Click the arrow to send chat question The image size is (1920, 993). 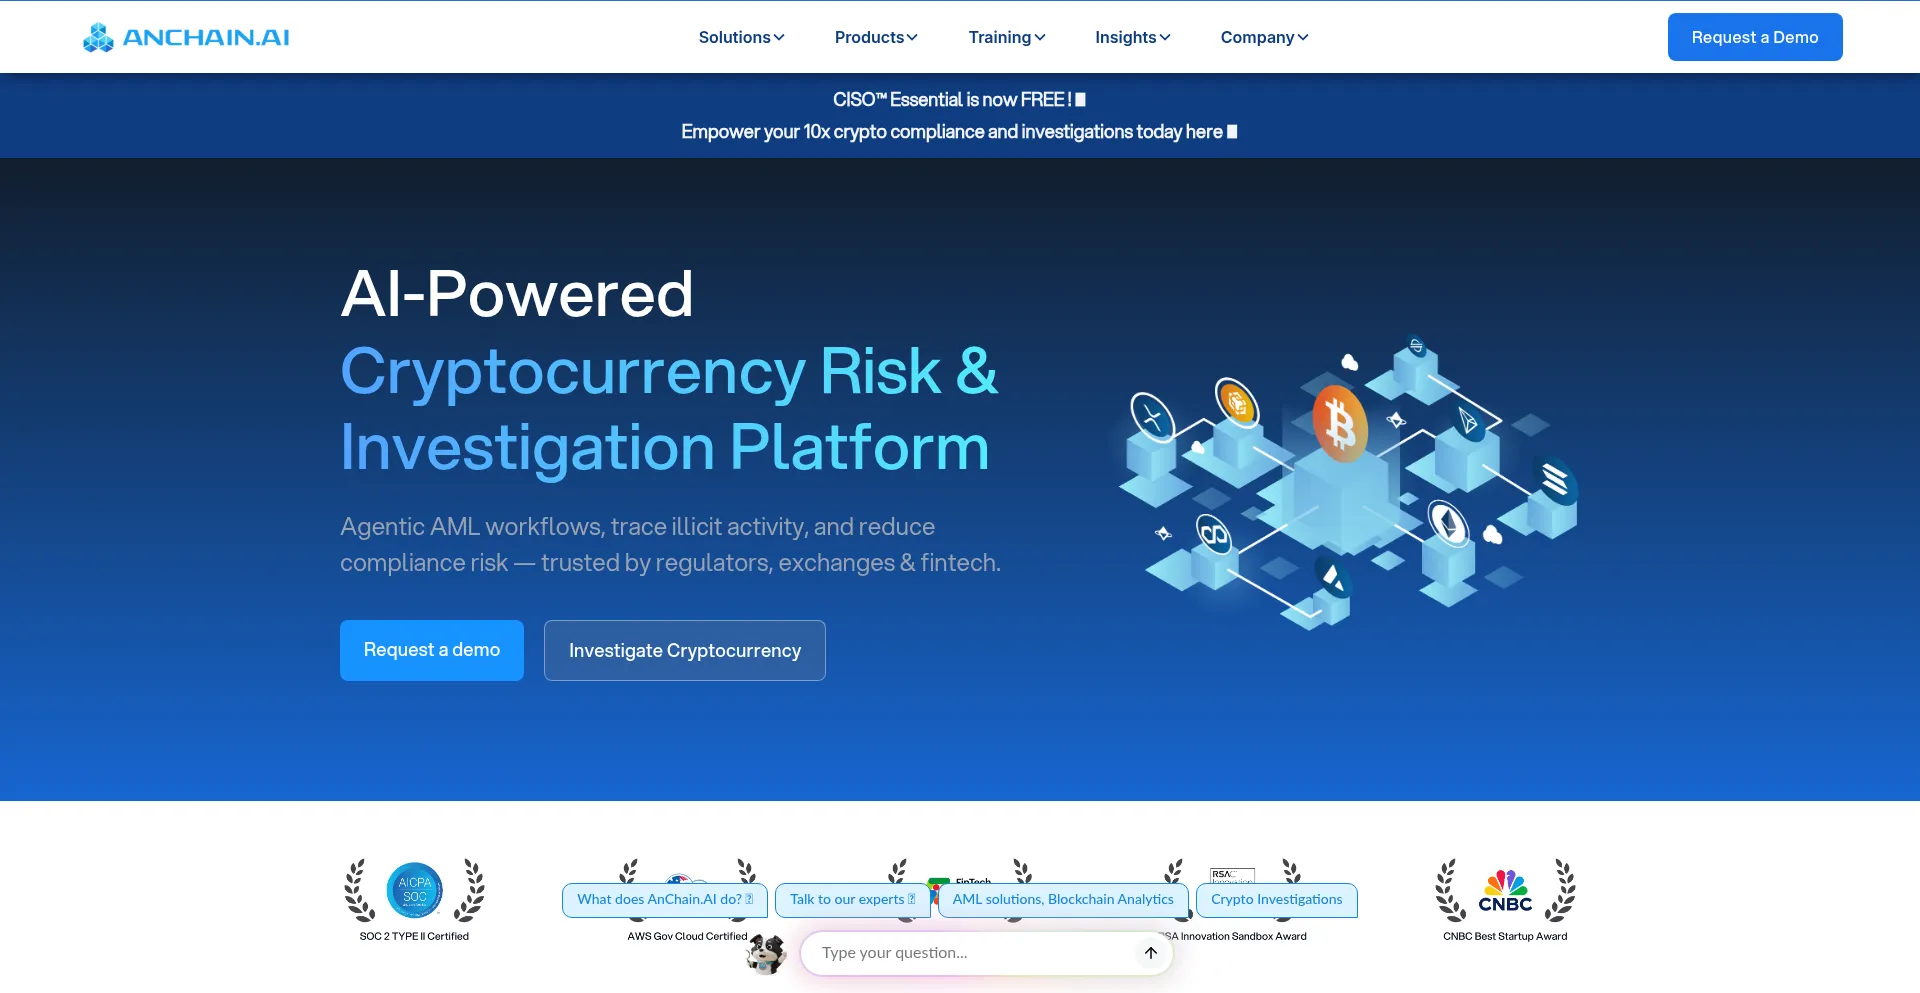coord(1149,953)
